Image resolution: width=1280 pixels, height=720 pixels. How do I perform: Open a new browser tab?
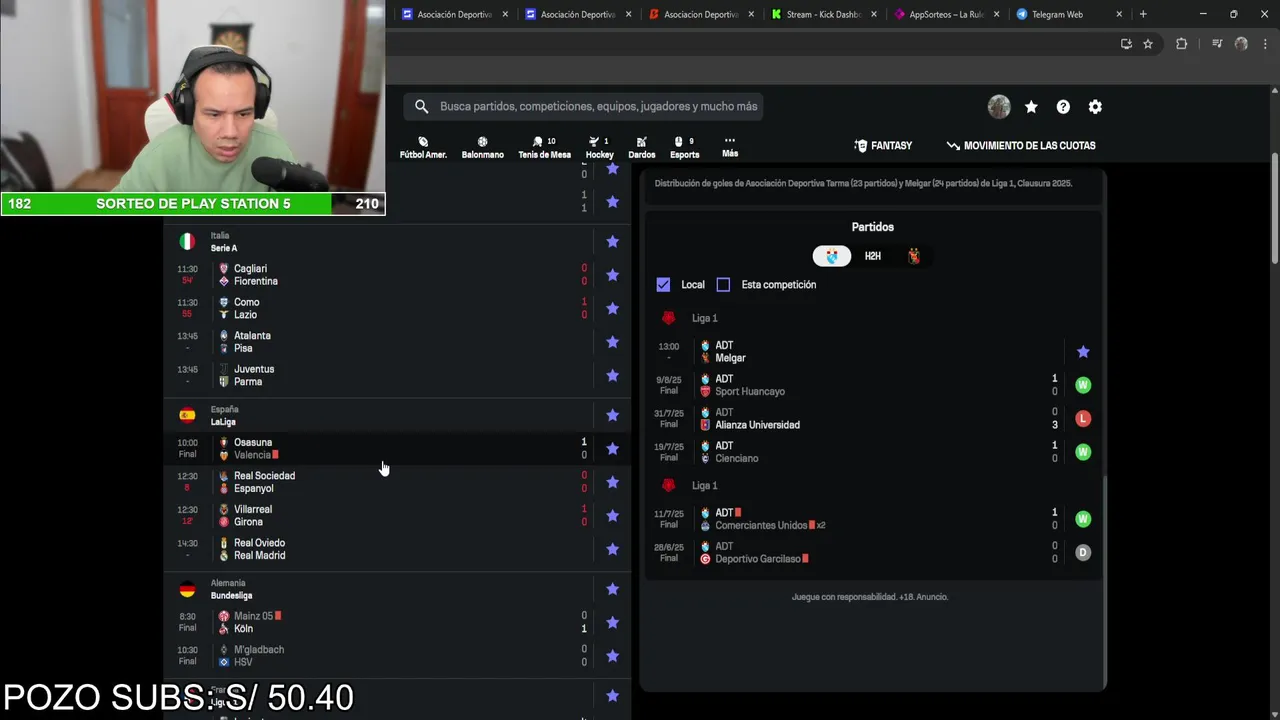[1143, 14]
